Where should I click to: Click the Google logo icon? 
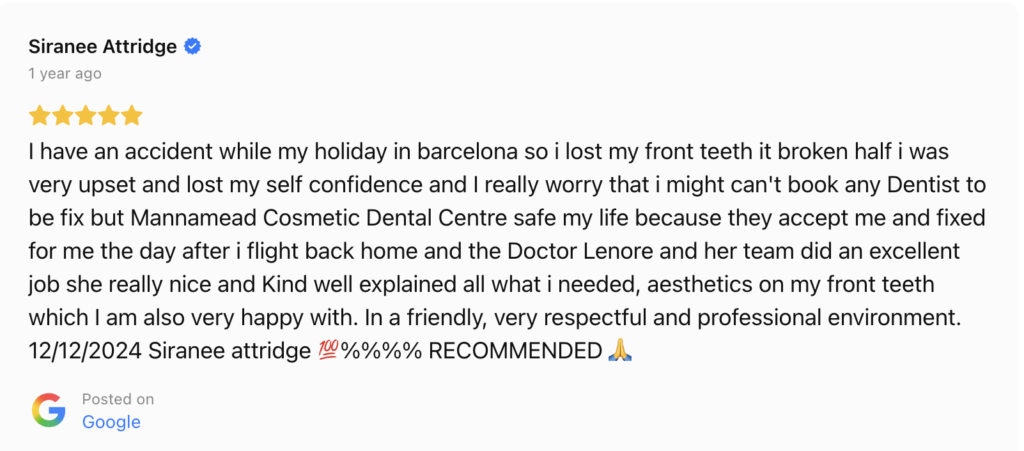pos(48,410)
